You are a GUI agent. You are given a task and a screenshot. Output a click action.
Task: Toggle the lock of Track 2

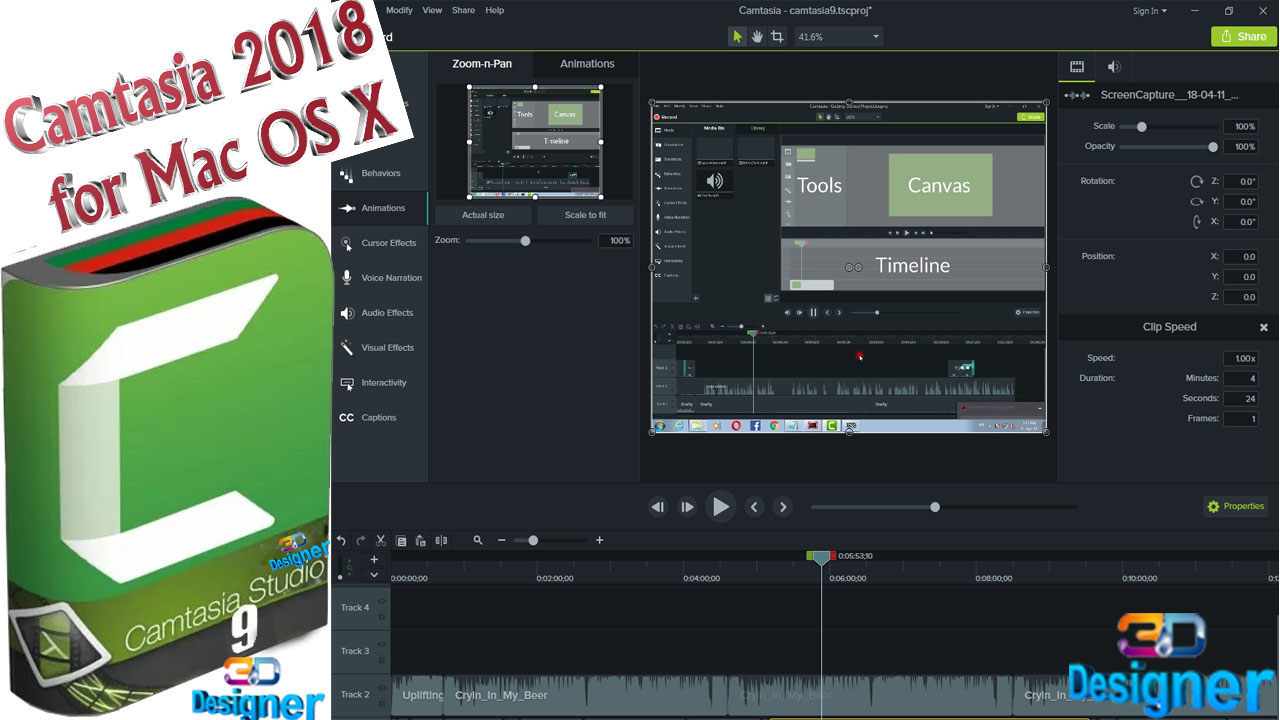click(382, 702)
